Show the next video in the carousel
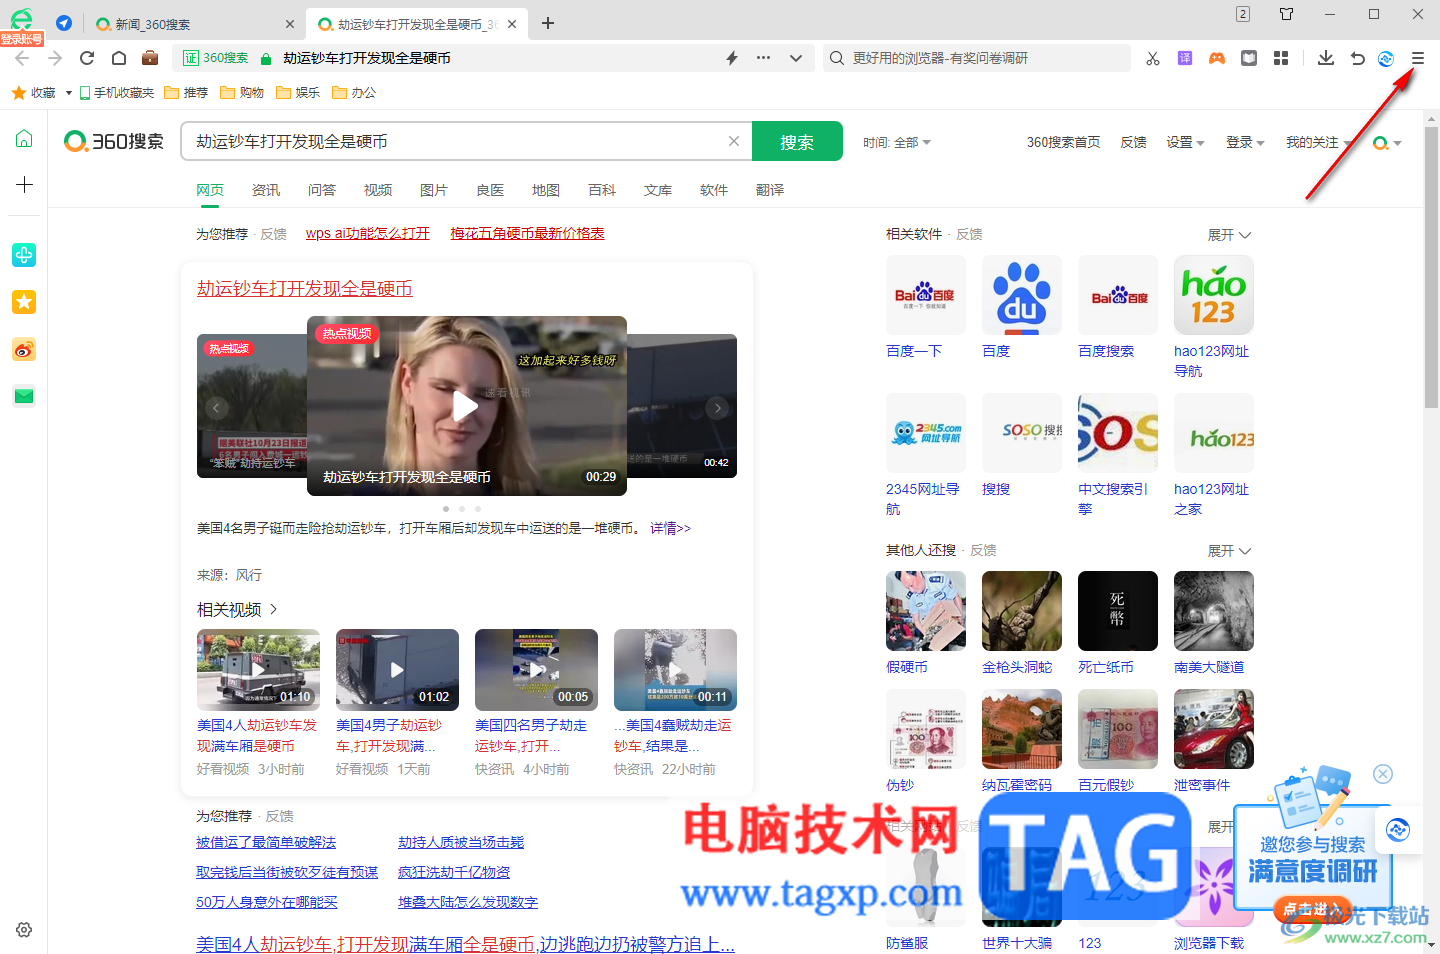Screen dimensions: 1440x954 717,407
